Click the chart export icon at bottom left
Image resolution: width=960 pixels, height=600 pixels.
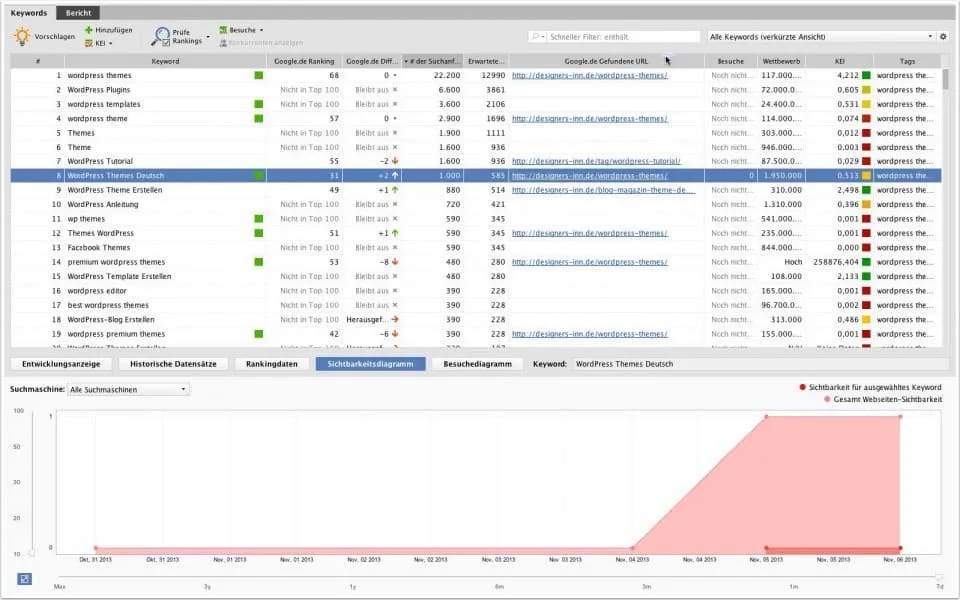24,578
